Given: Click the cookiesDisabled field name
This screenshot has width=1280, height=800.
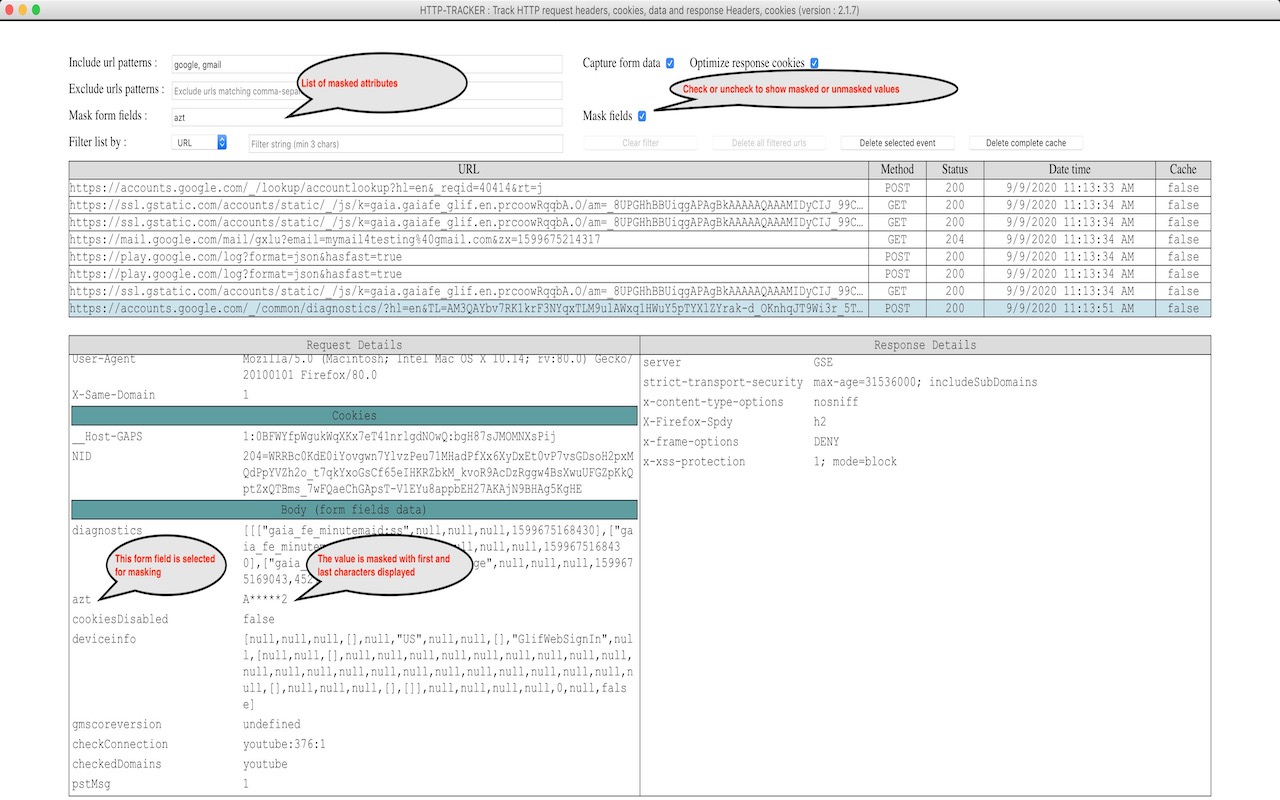Looking at the screenshot, I should coord(120,619).
